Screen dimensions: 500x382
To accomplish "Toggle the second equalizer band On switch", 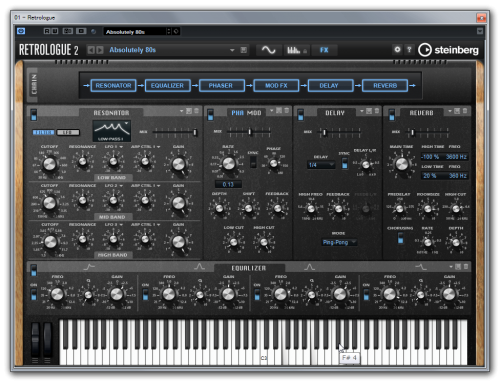I will (145, 295).
